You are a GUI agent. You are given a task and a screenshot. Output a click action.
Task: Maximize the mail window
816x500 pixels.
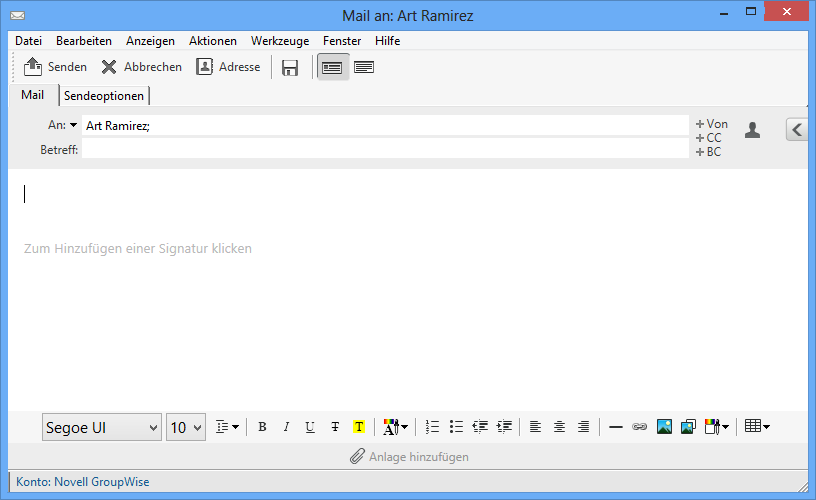(751, 11)
